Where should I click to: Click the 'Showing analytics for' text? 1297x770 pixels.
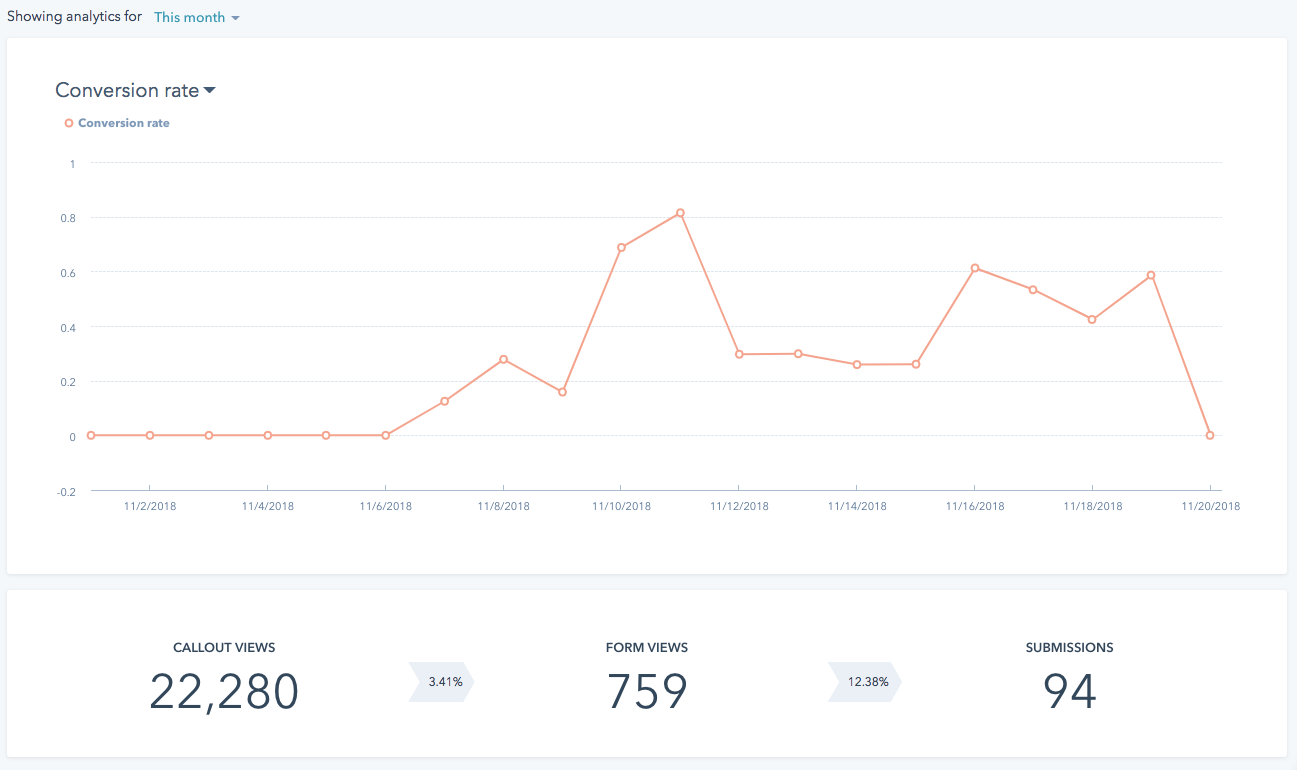pyautogui.click(x=74, y=17)
